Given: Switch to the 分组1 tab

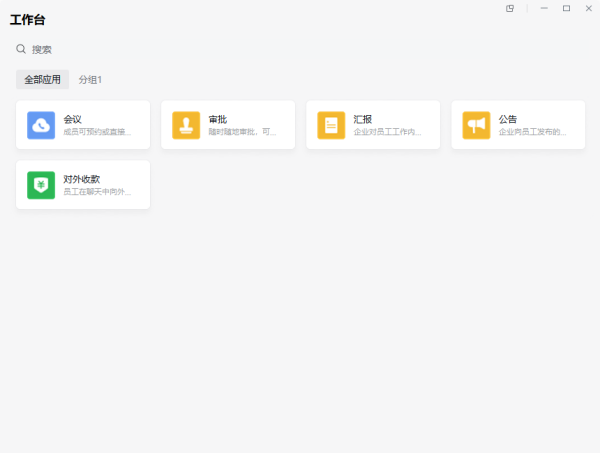Looking at the screenshot, I should (x=91, y=79).
